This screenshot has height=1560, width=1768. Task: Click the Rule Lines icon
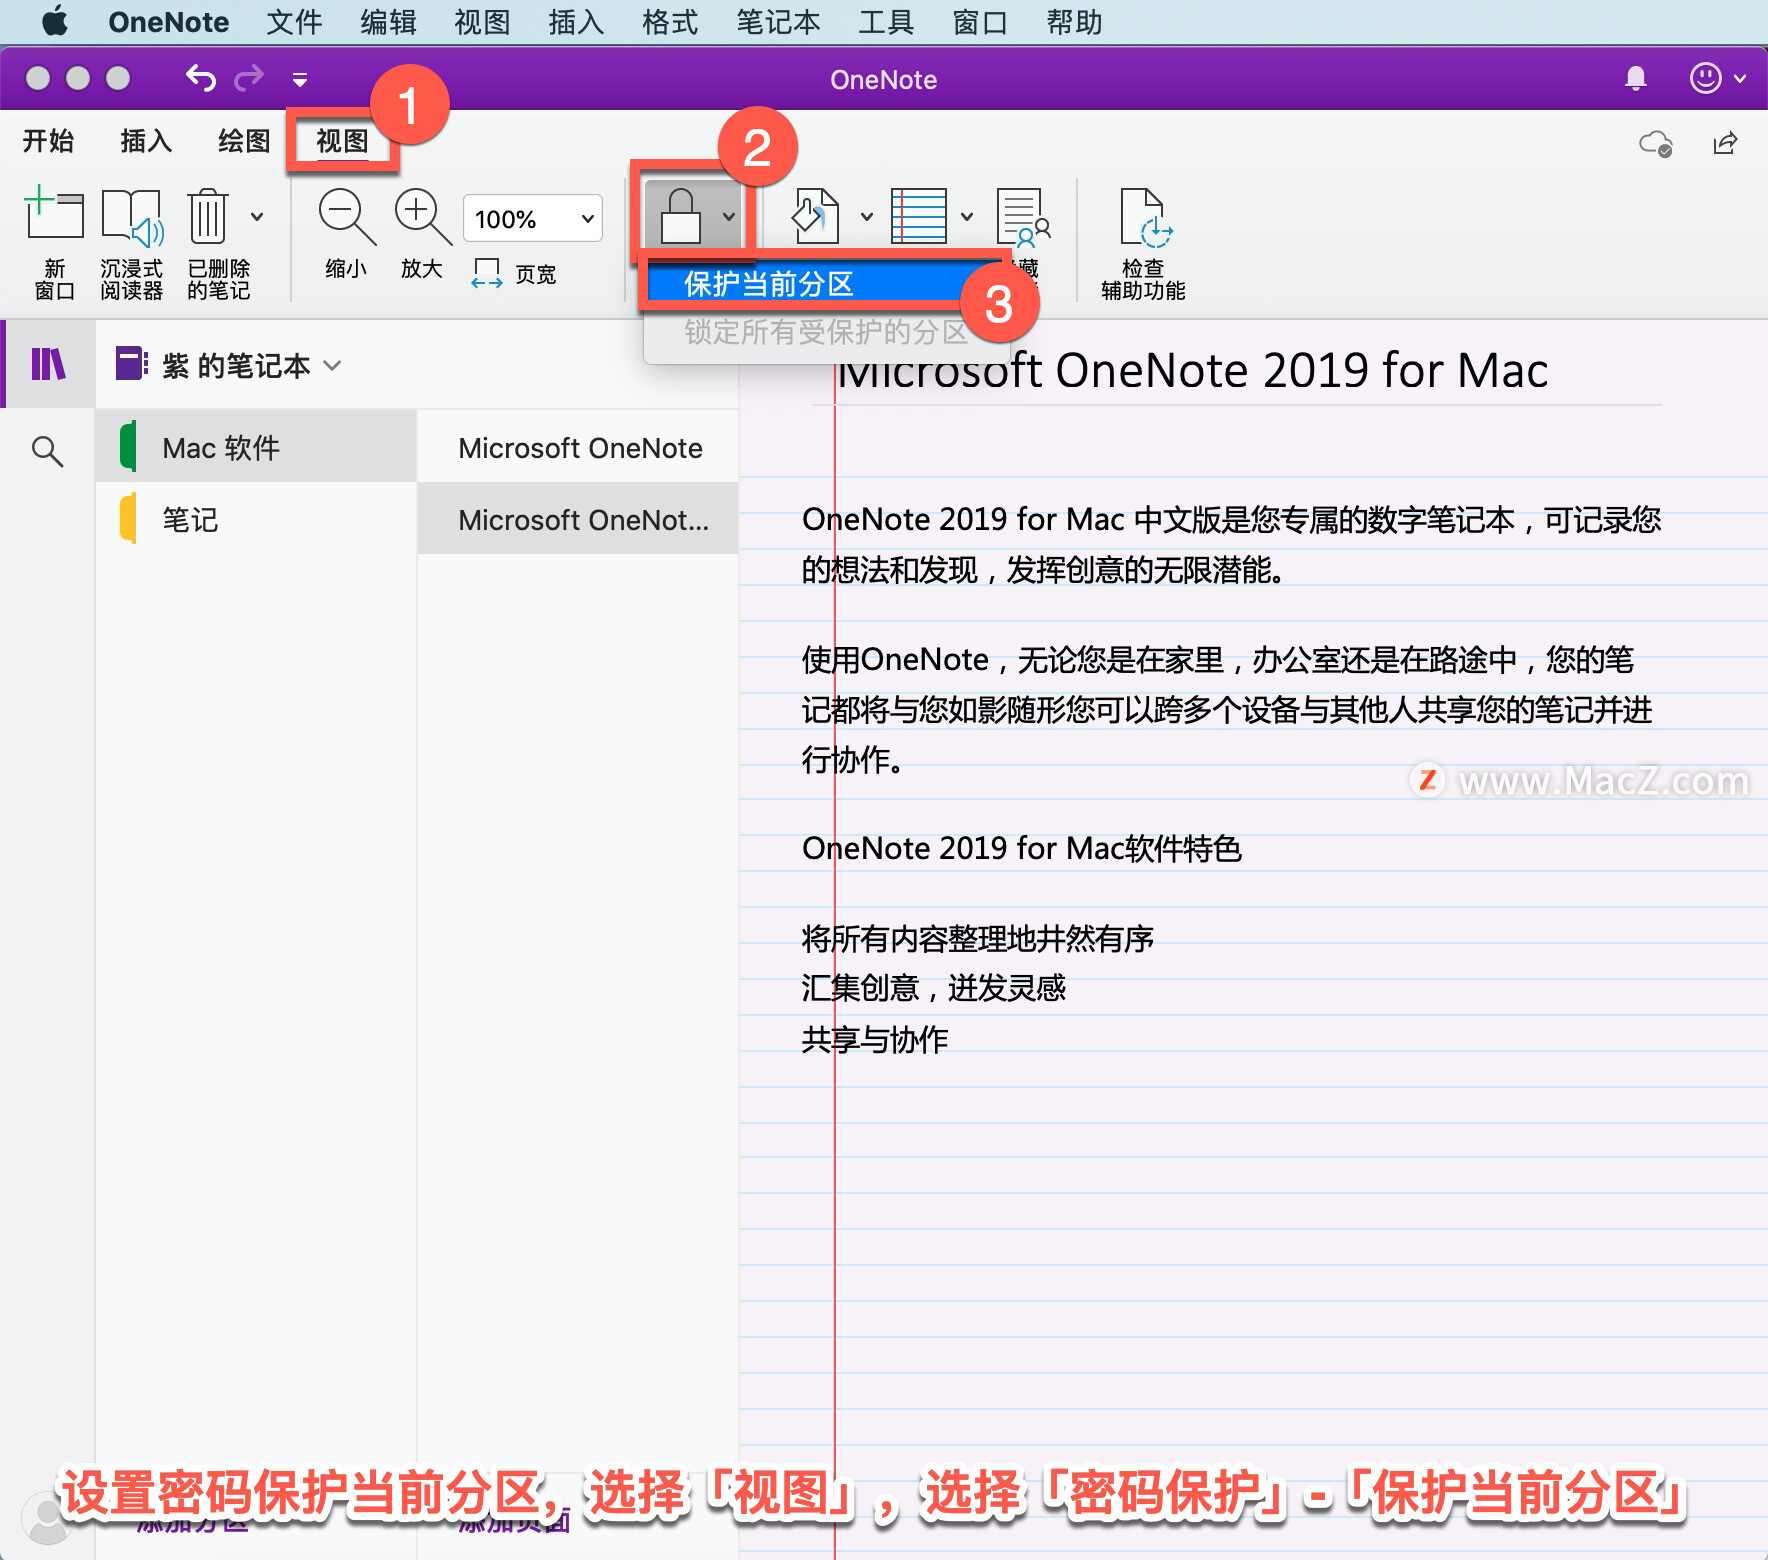click(x=918, y=216)
